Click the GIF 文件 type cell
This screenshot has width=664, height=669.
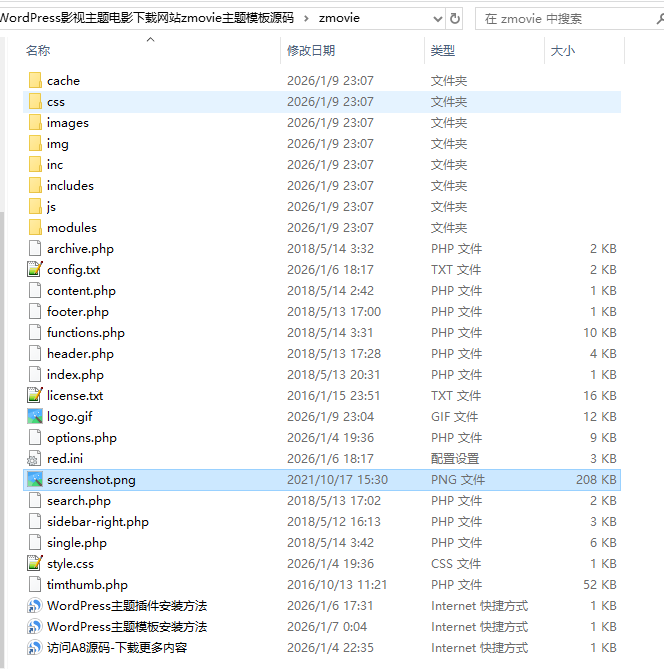(x=454, y=416)
